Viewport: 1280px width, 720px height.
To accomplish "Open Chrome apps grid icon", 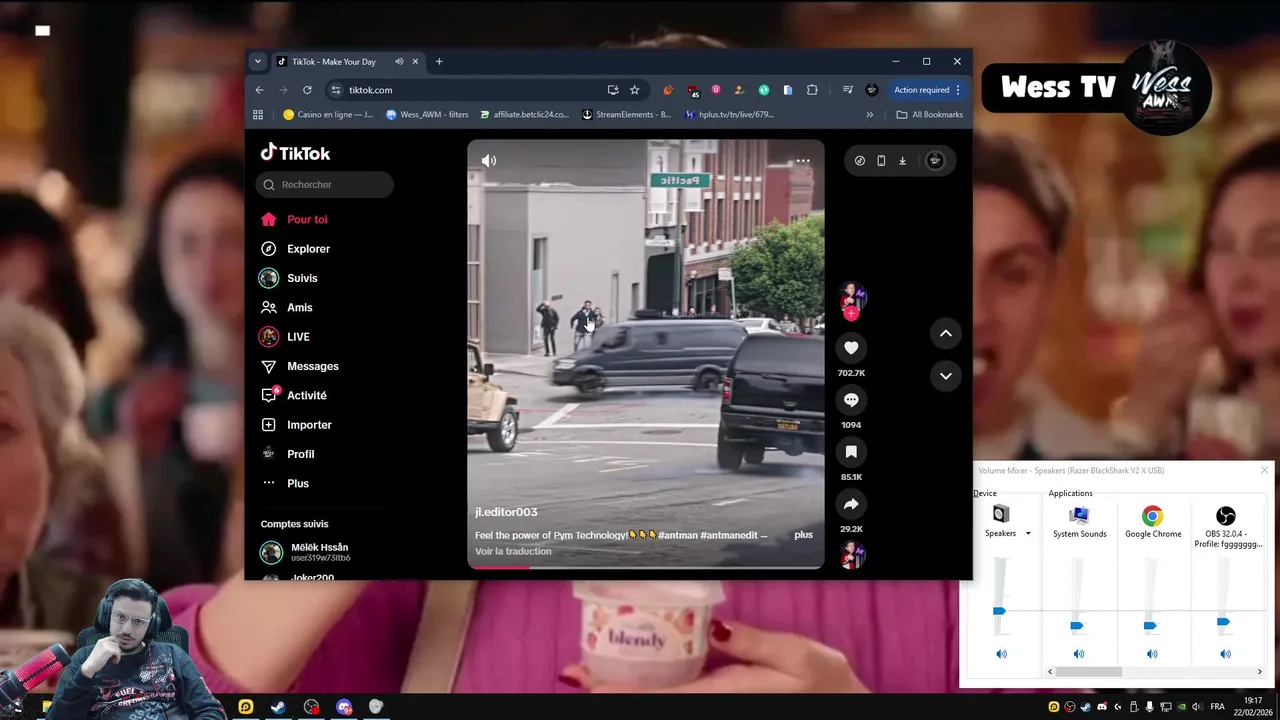I will point(258,115).
